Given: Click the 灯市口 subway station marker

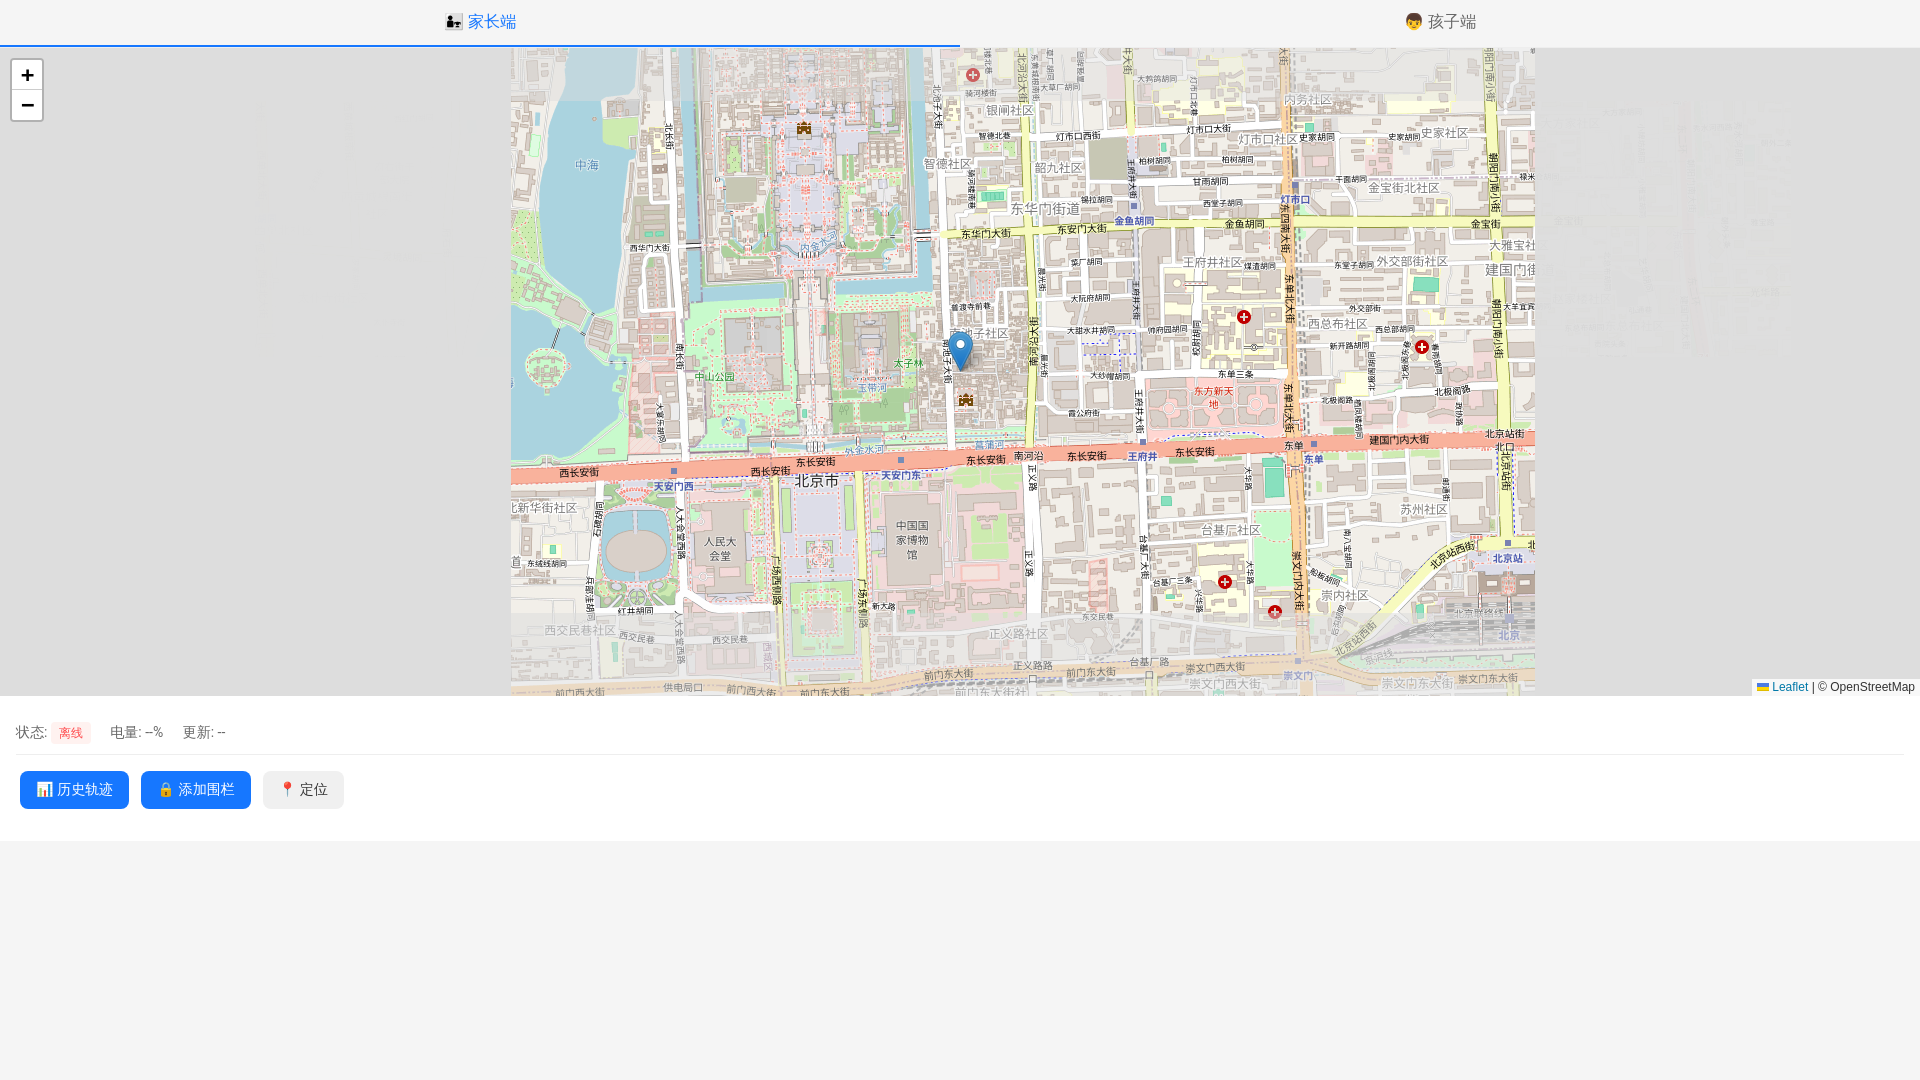Looking at the screenshot, I should pyautogui.click(x=1296, y=186).
